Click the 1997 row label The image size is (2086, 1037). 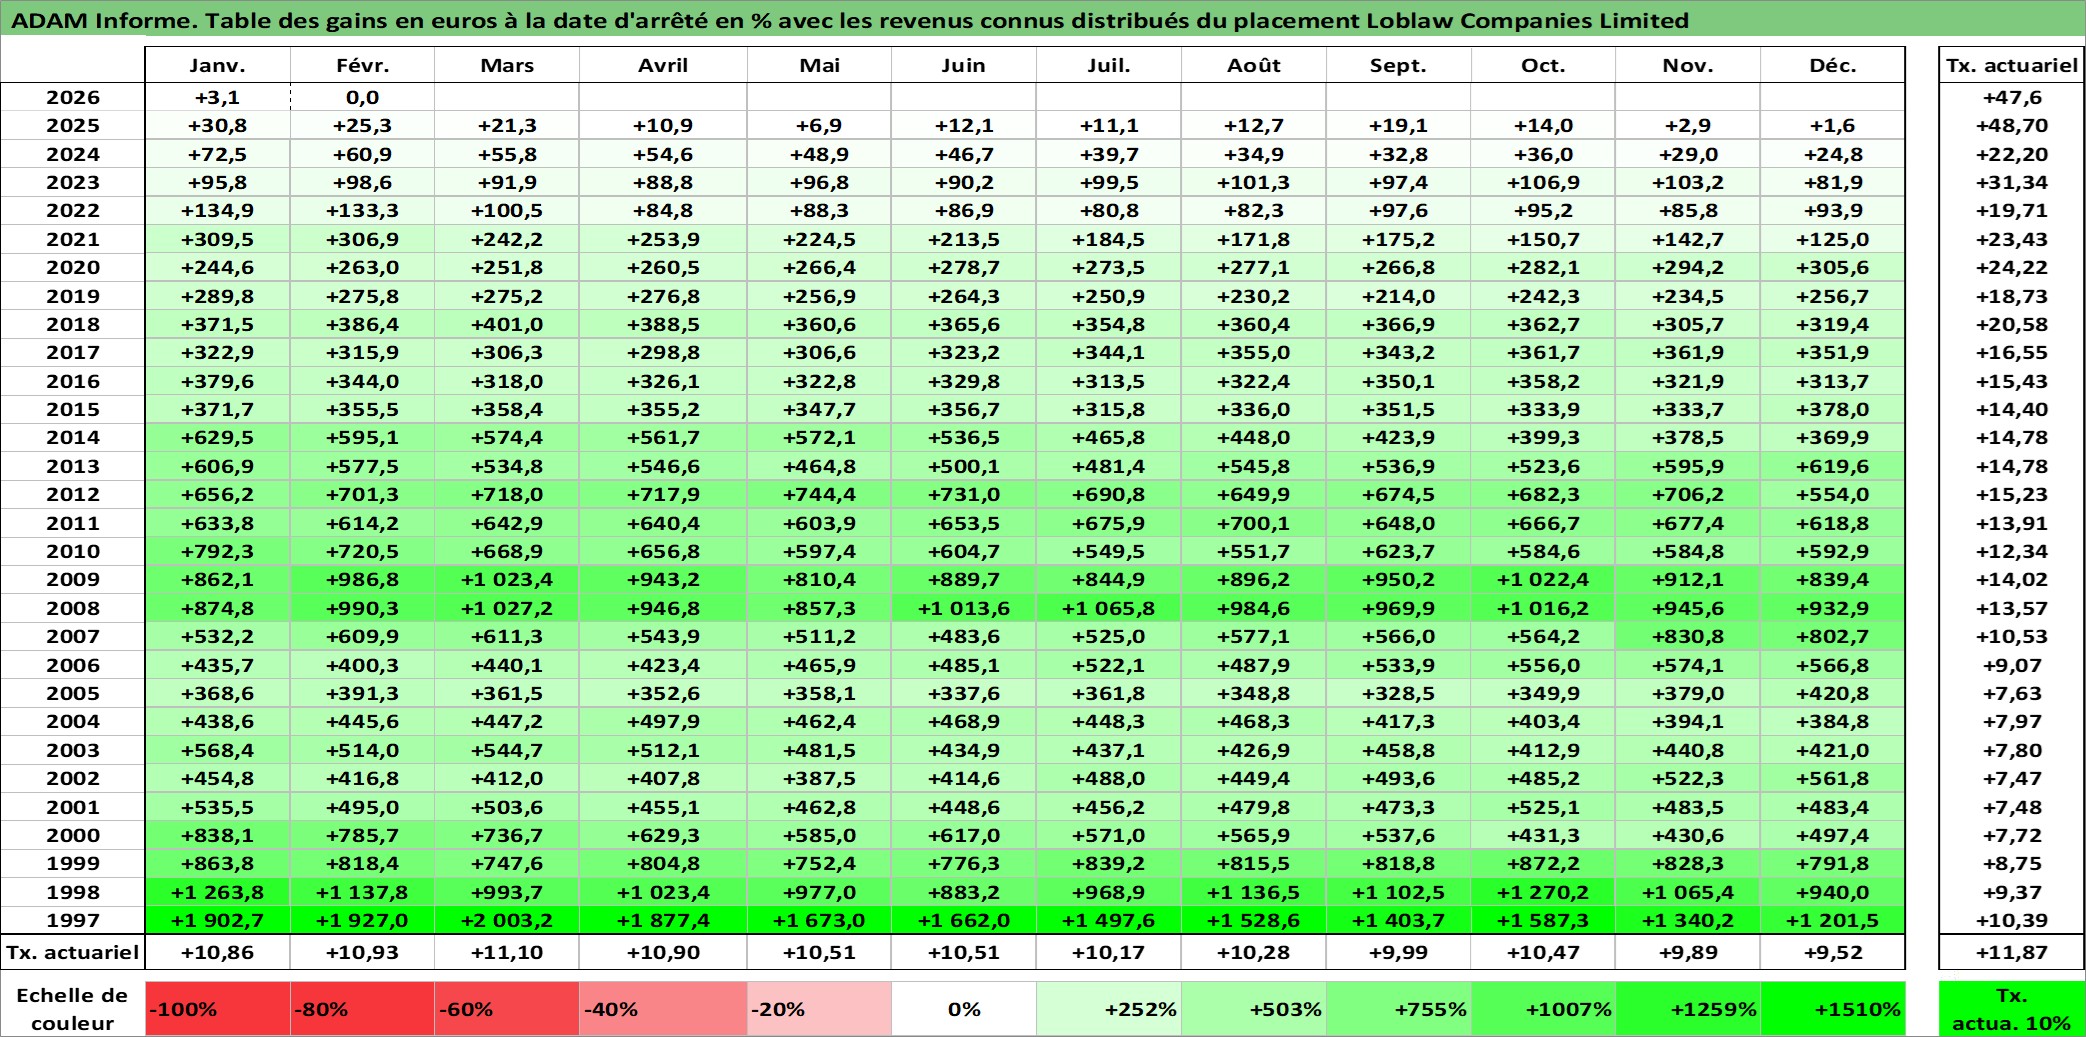73,920
